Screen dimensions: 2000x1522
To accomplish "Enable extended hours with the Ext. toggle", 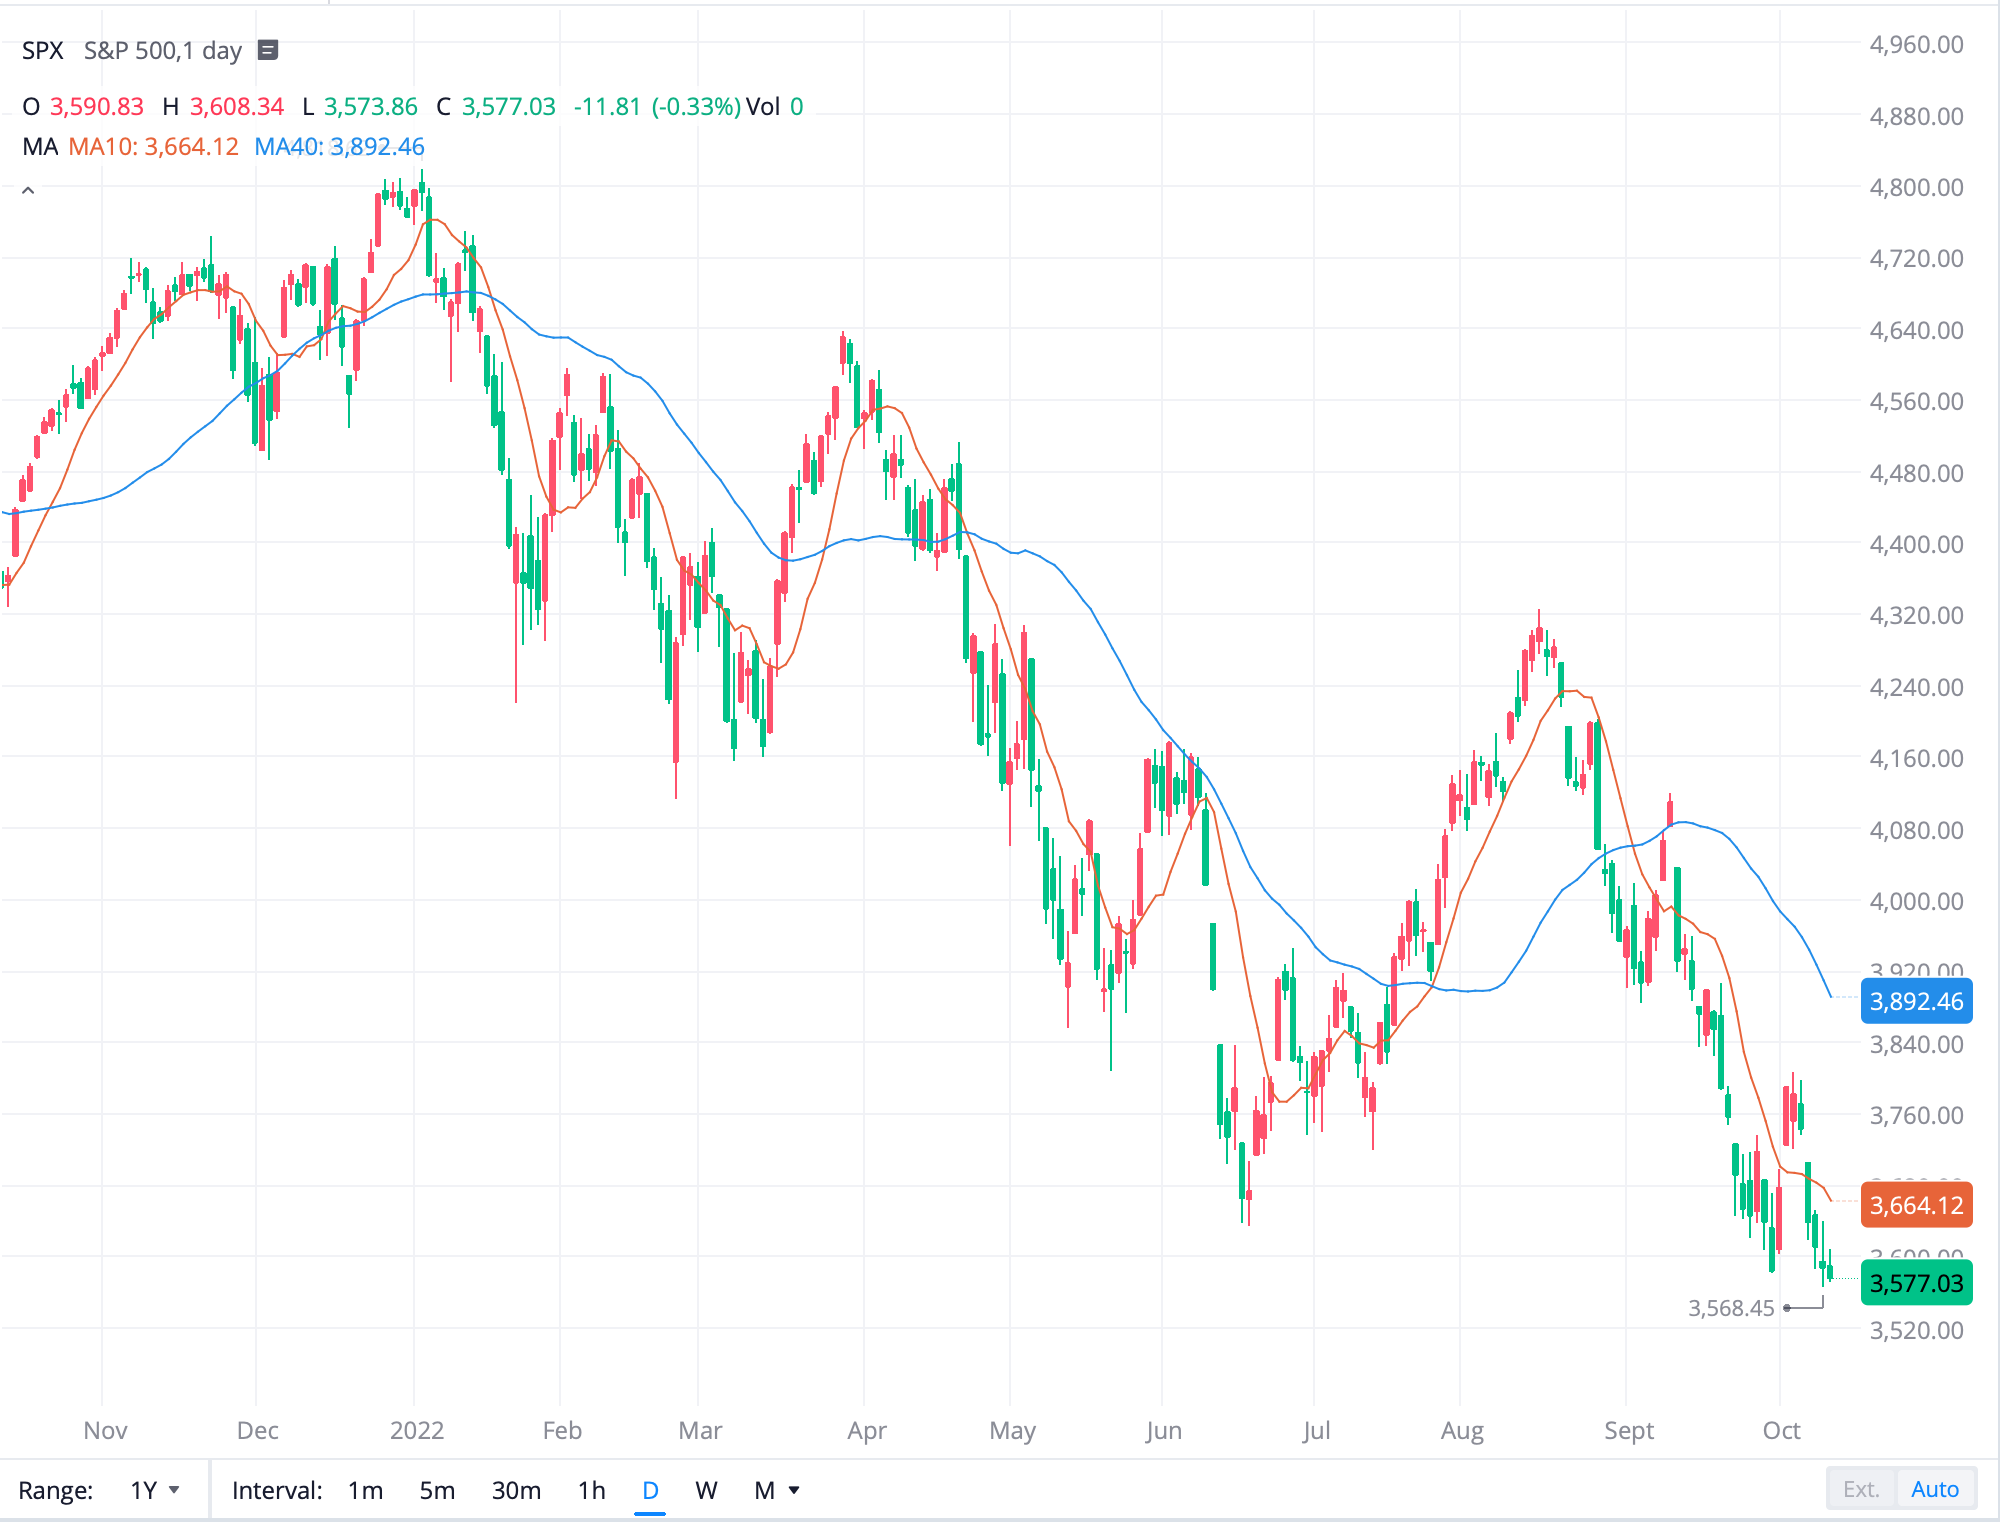I will (x=1862, y=1488).
